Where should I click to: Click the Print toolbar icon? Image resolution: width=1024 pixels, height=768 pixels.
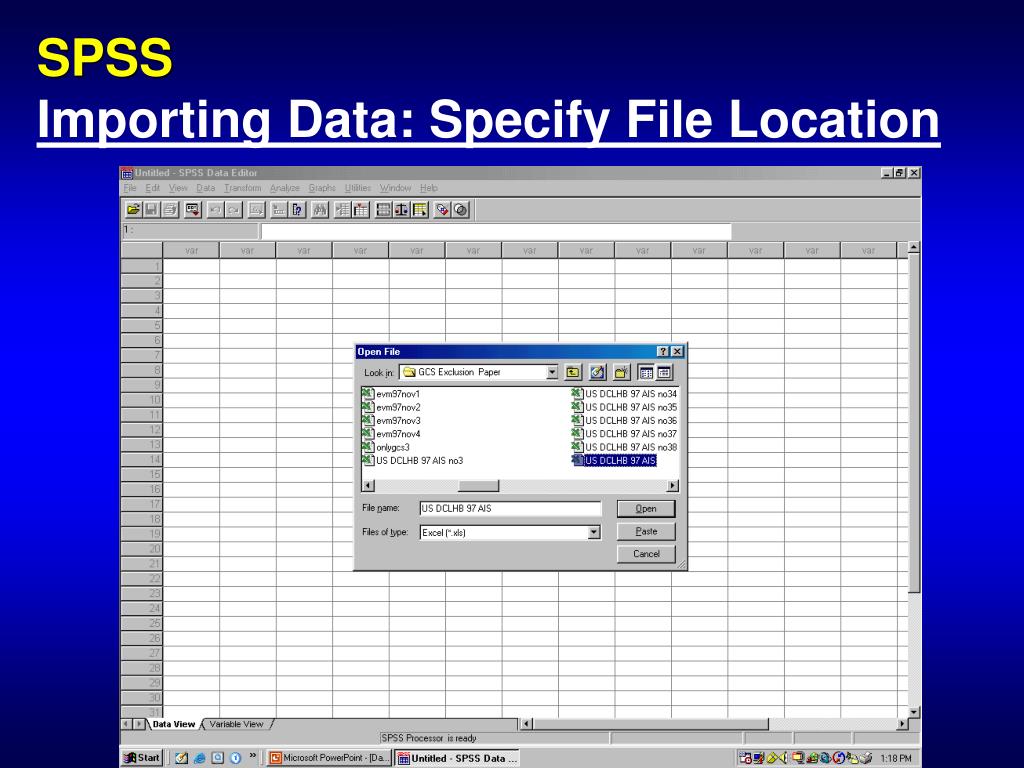170,210
